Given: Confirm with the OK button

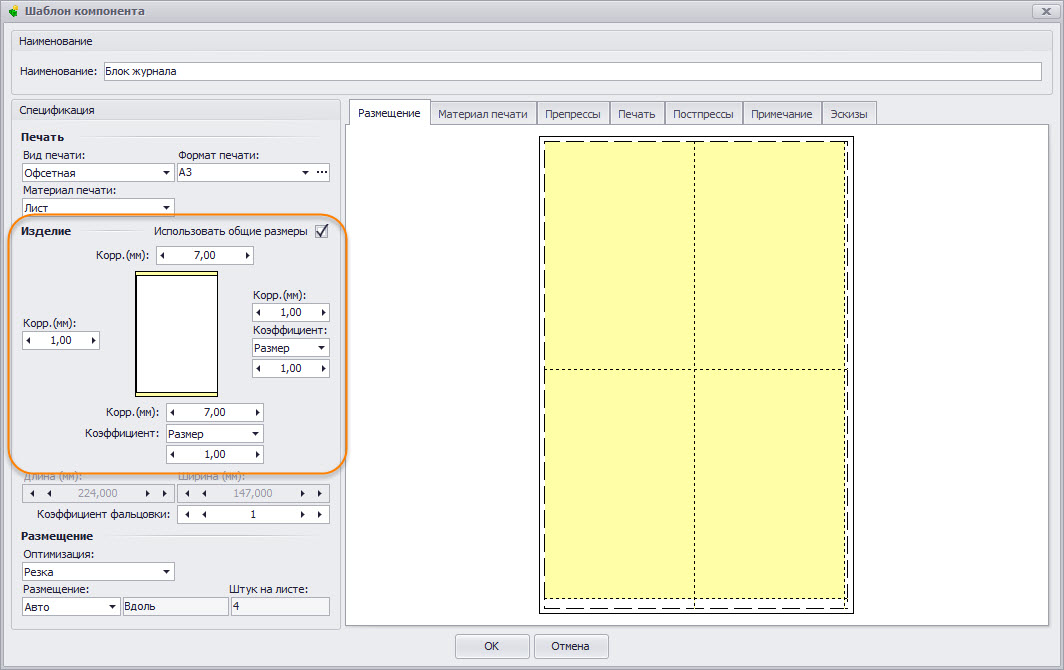Looking at the screenshot, I should click(x=492, y=646).
